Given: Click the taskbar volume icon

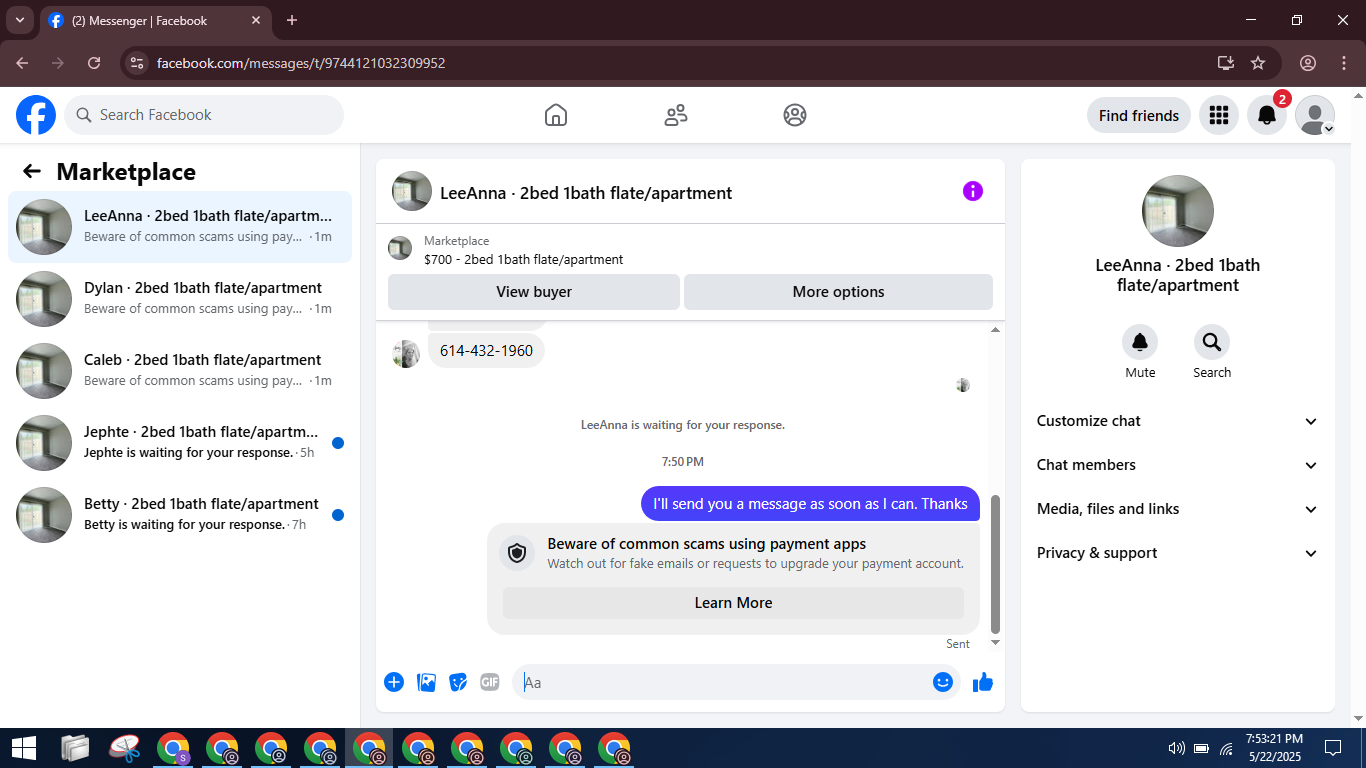Looking at the screenshot, I should (x=1176, y=748).
